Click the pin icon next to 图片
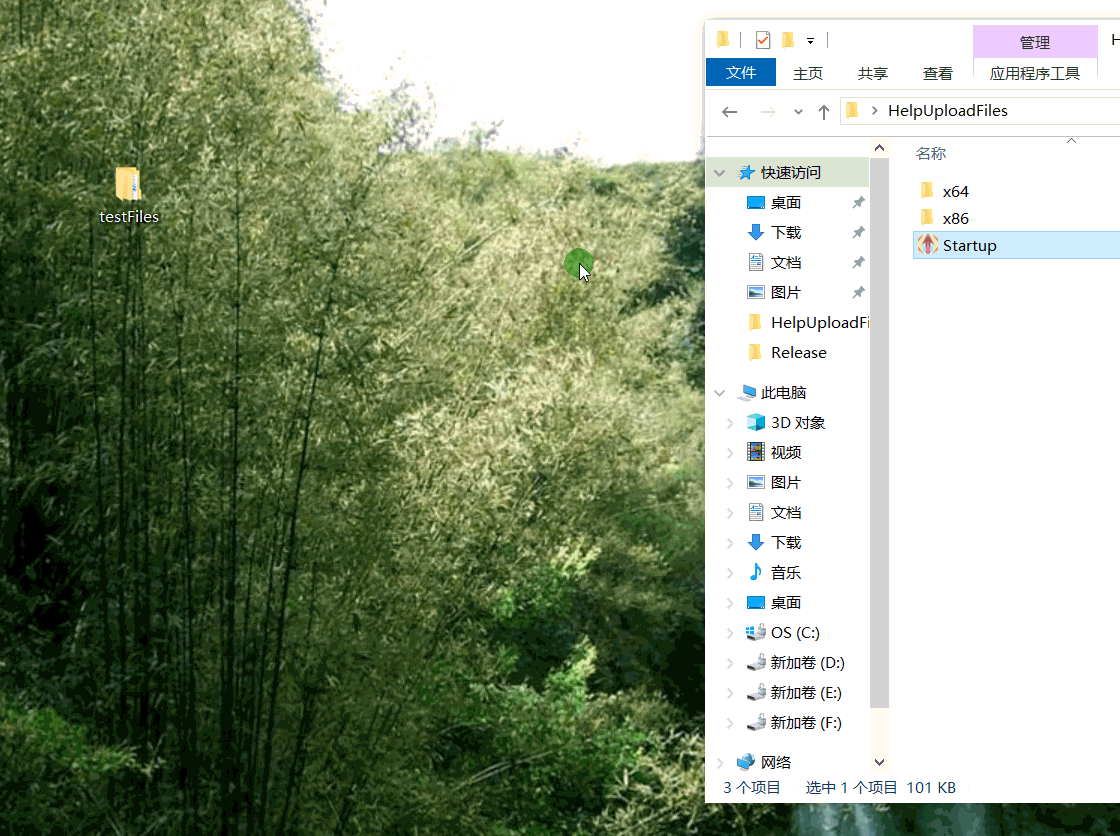Screen dimensions: 1120x836 point(859,292)
